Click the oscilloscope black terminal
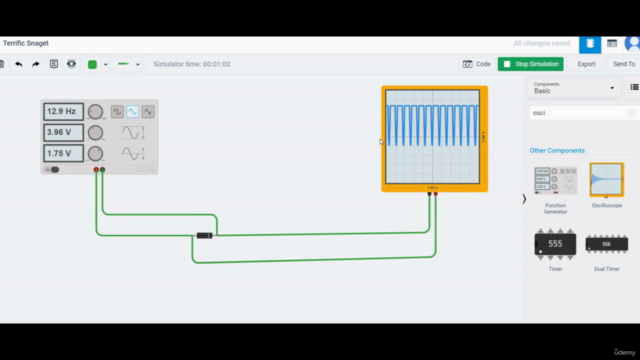The height and width of the screenshot is (360, 640). (429, 194)
